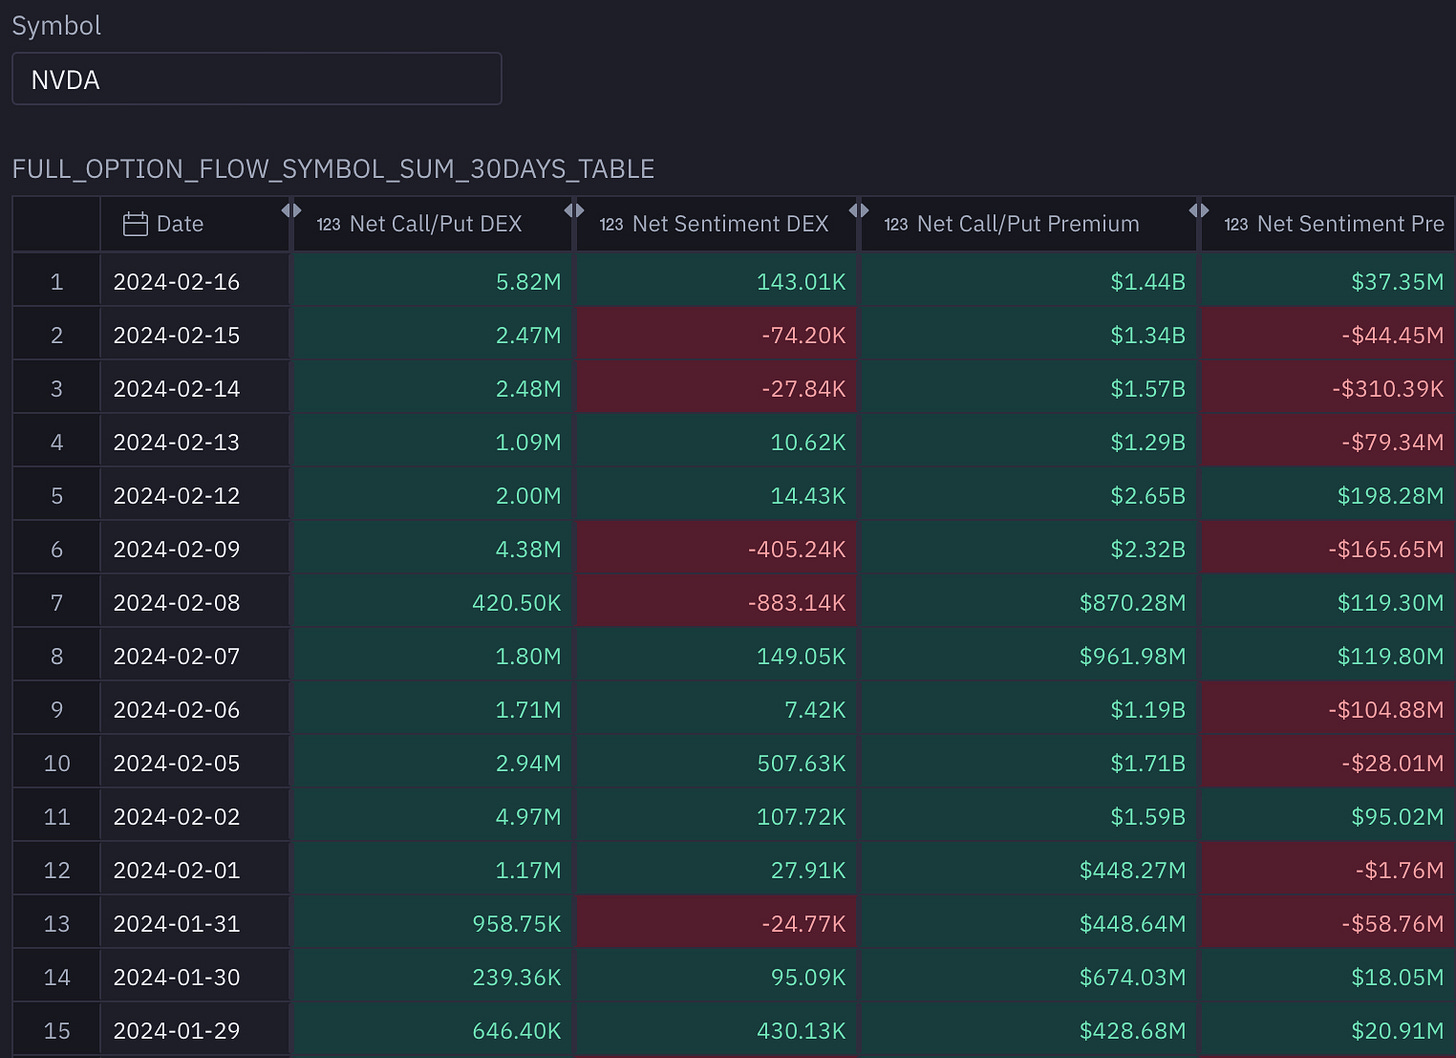Click numeric type icon in Net Sentiment Pre header
Screen dimensions: 1456x1058
pyautogui.click(x=1236, y=224)
